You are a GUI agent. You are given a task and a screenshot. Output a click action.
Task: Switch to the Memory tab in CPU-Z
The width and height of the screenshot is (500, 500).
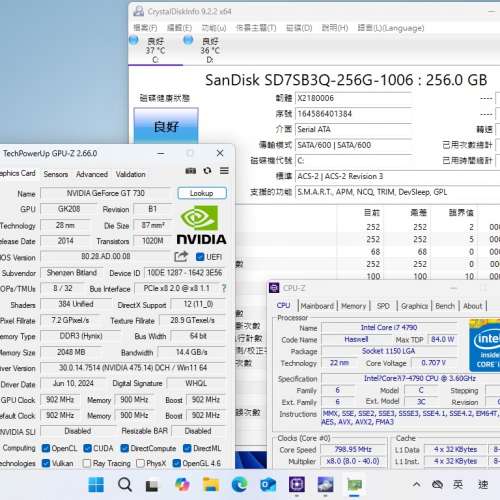[x=354, y=306]
